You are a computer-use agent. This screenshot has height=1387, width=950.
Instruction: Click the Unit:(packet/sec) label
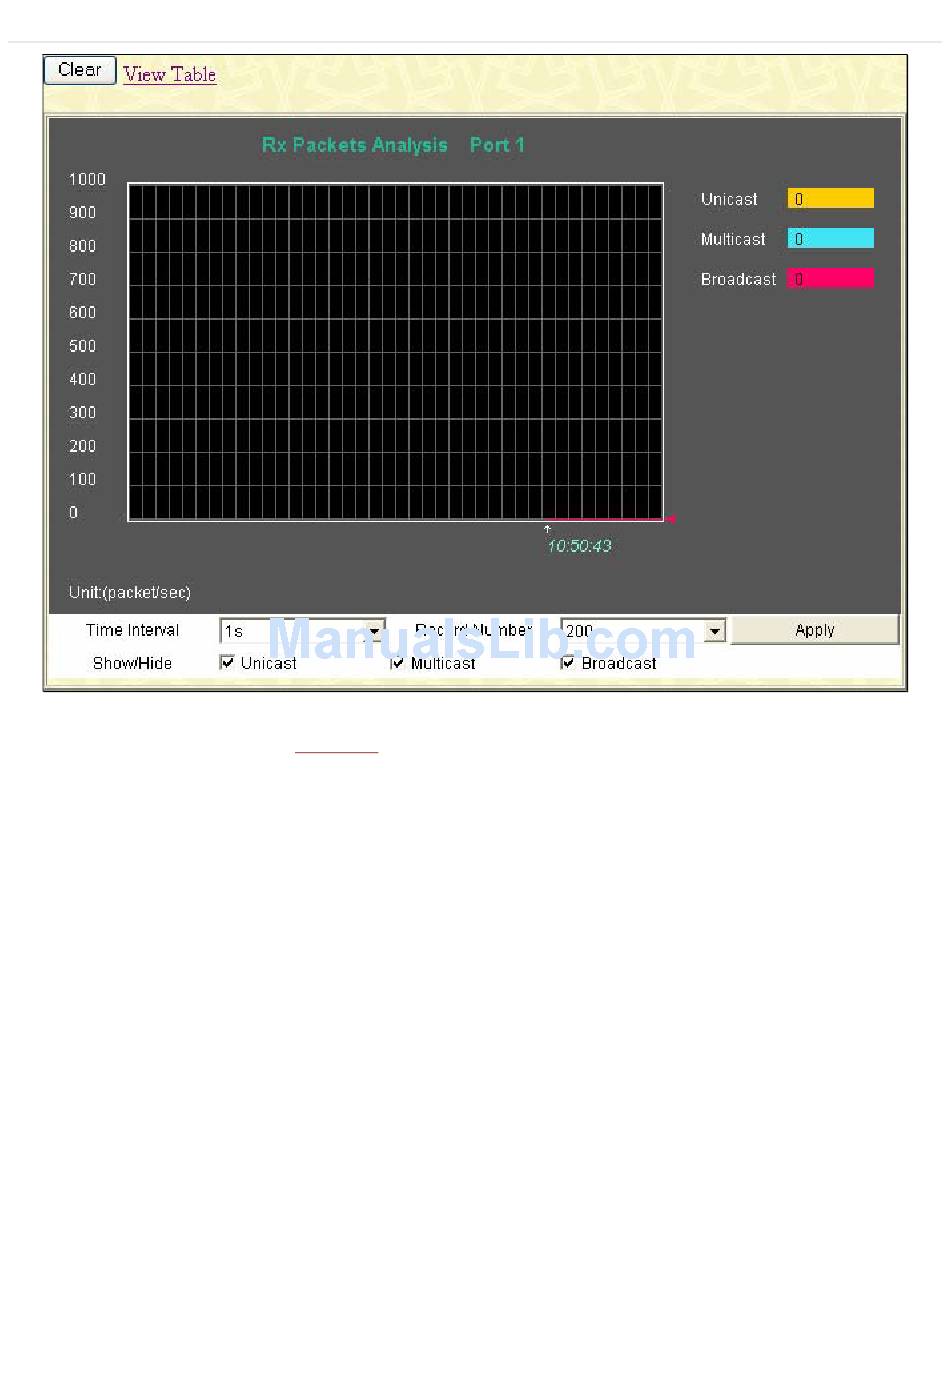(x=129, y=592)
